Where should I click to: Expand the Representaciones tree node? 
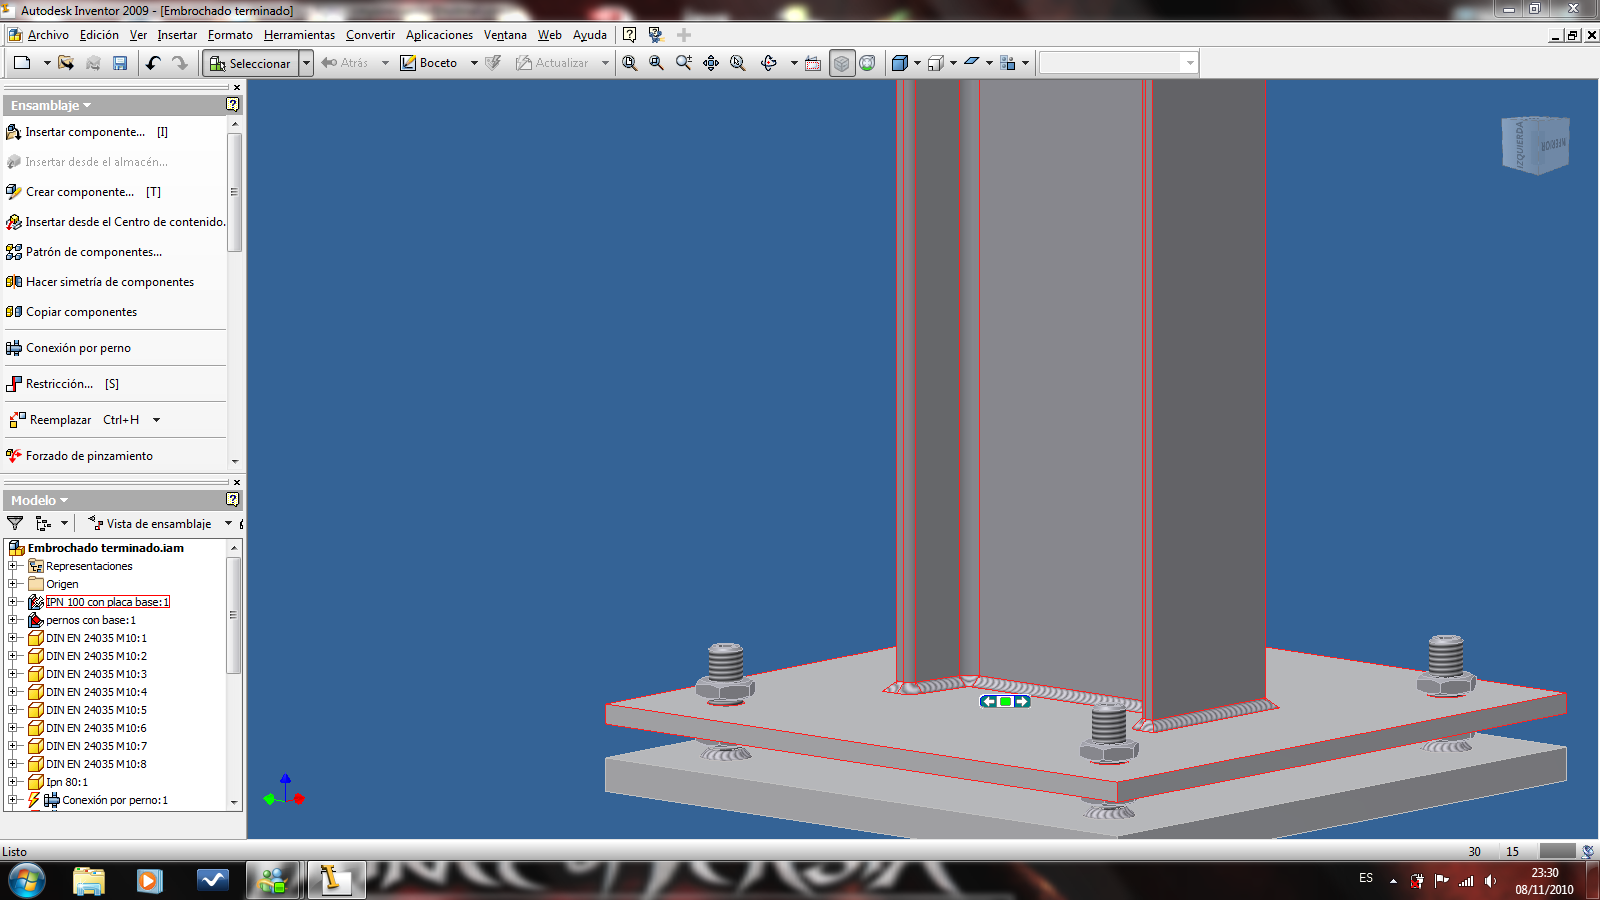tap(13, 566)
